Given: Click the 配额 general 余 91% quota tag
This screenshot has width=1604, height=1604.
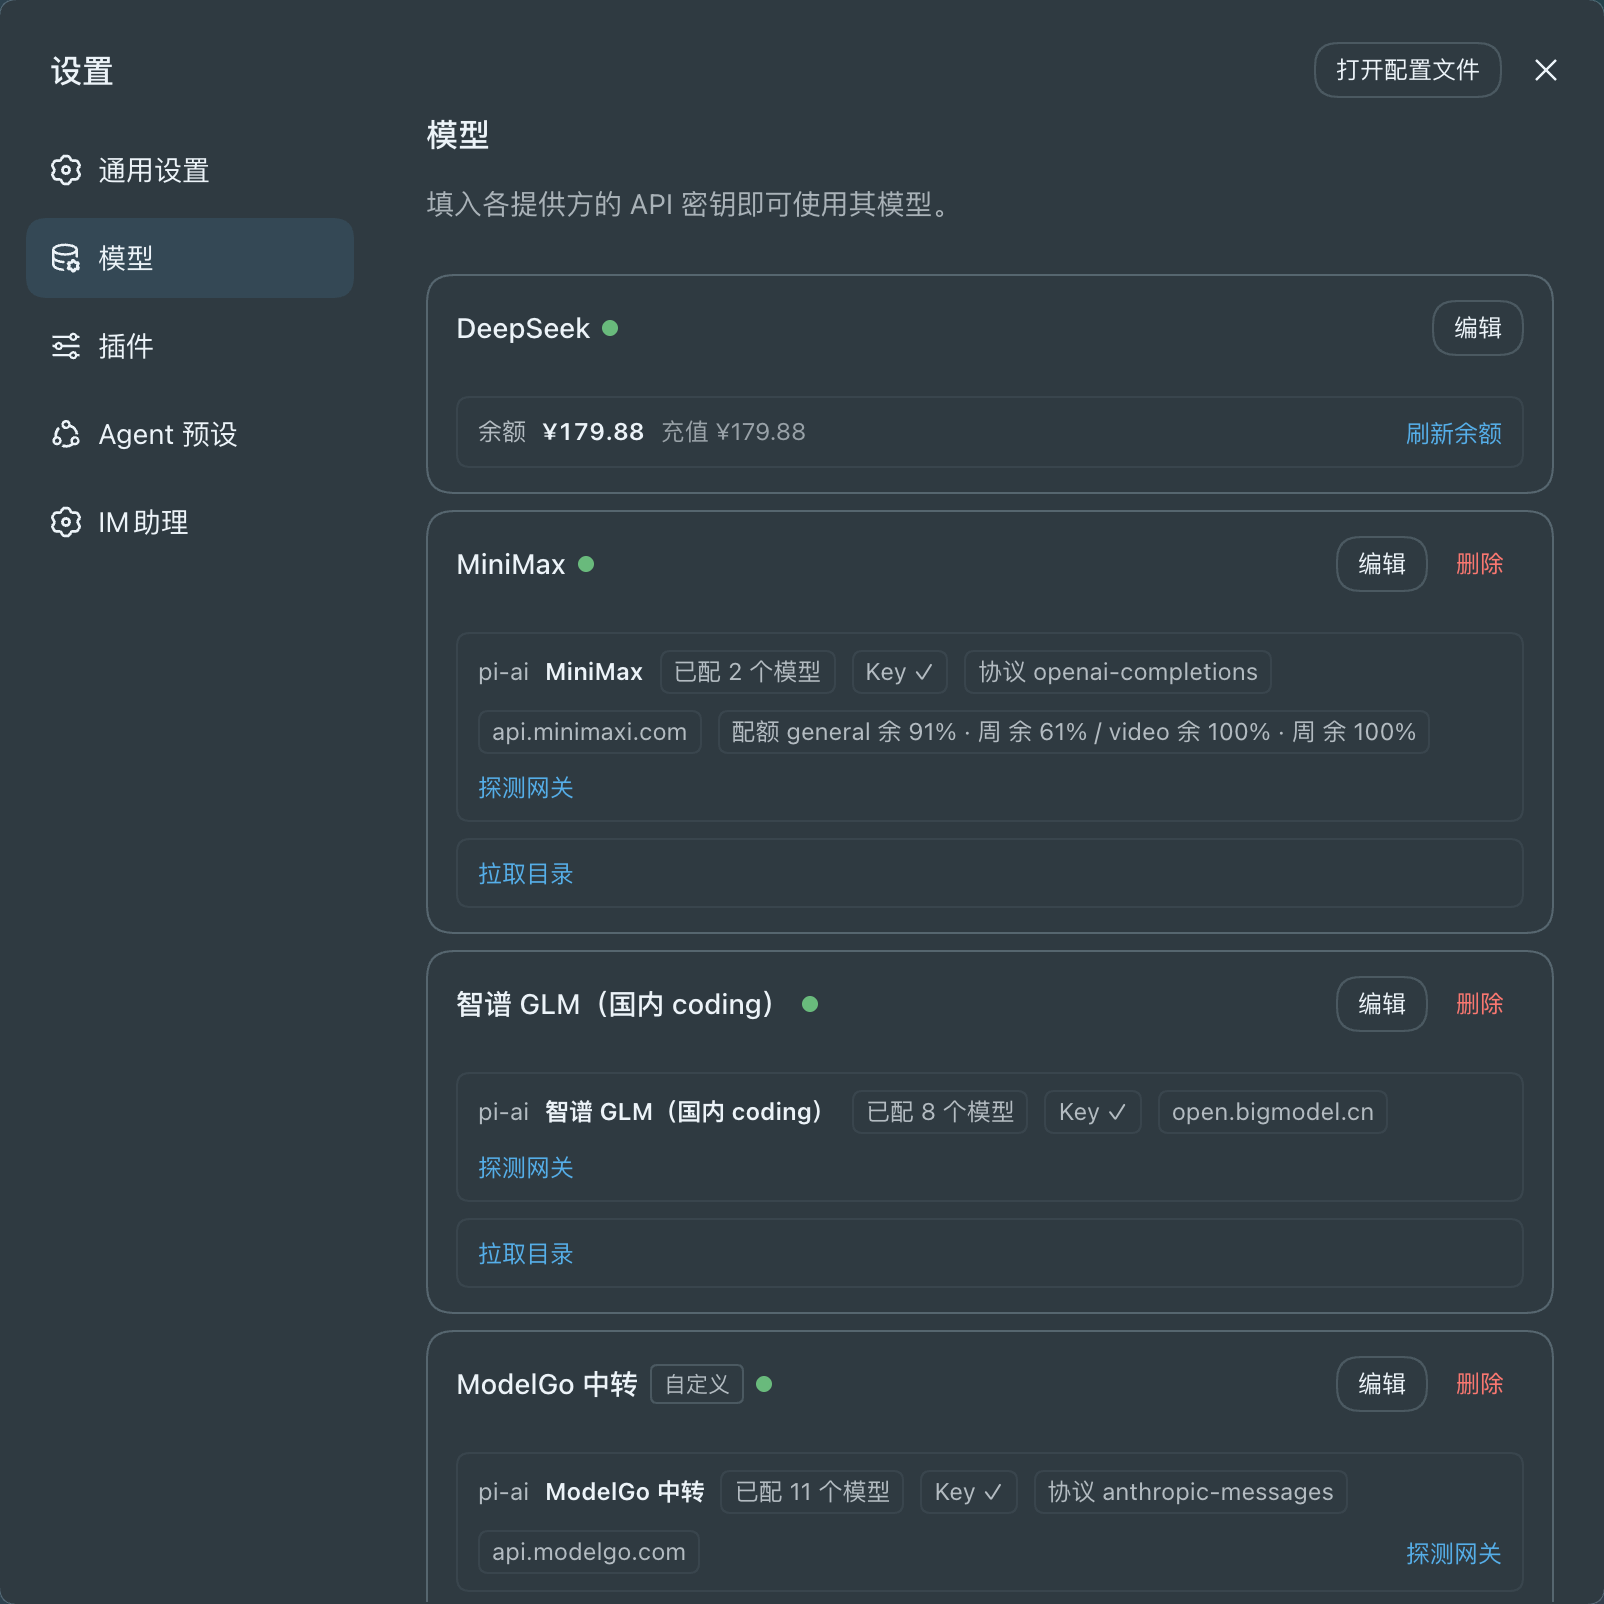Looking at the screenshot, I should pyautogui.click(x=1073, y=732).
